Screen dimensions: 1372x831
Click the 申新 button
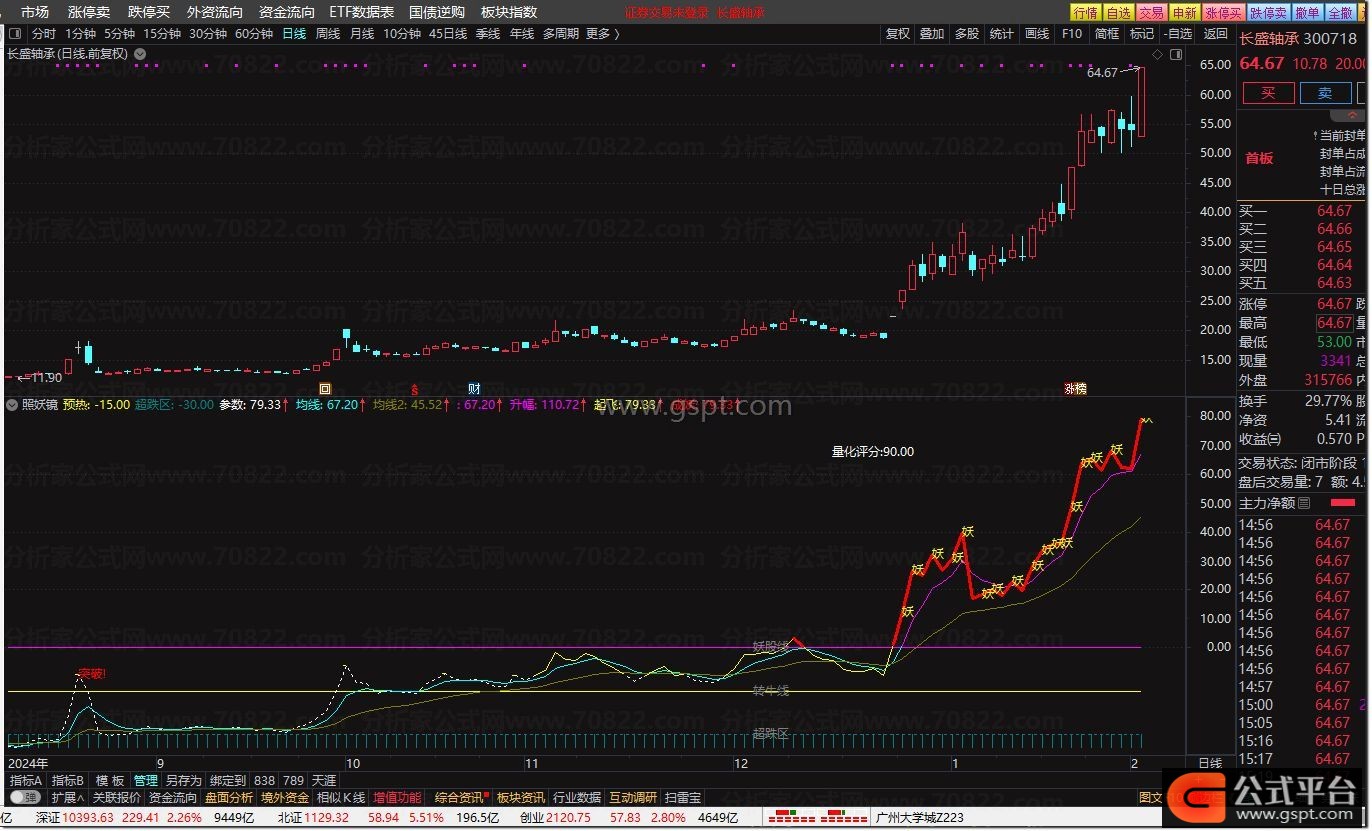1185,13
